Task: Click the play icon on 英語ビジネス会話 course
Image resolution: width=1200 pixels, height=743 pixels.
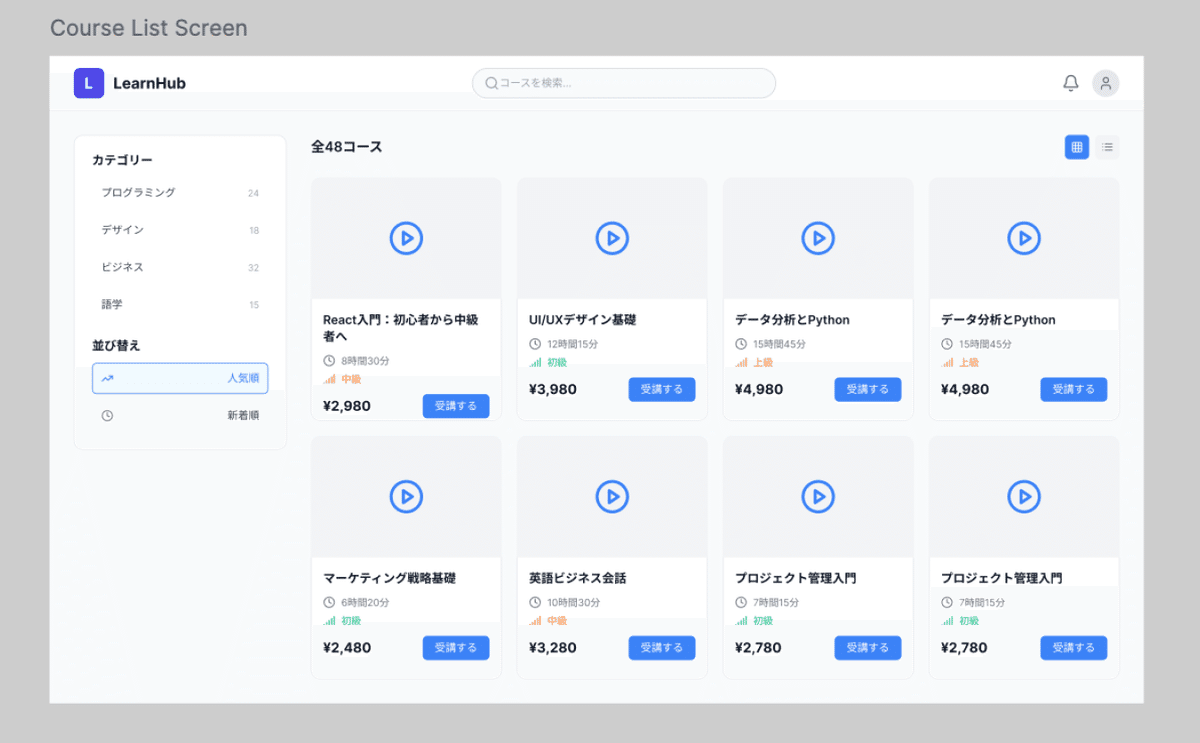Action: (x=612, y=496)
